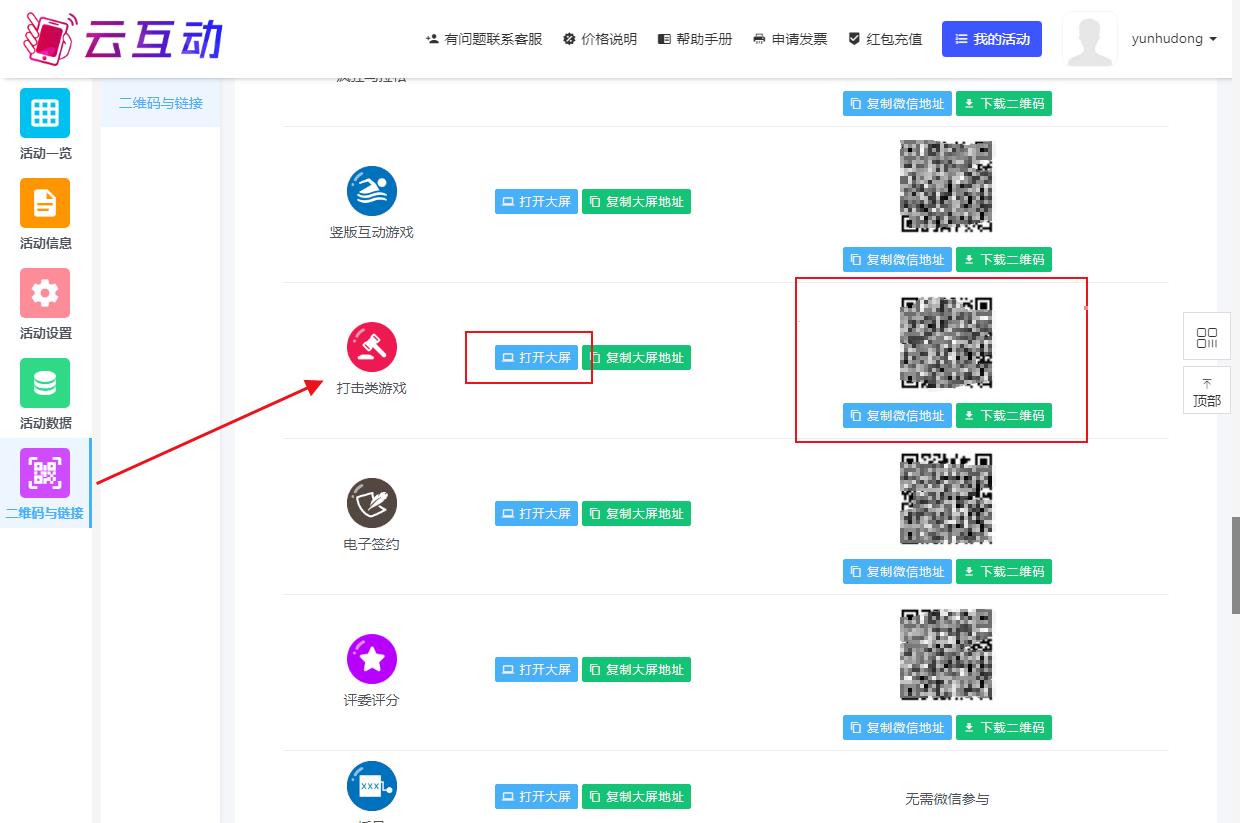Open 我的活动 button in the header
This screenshot has height=823, width=1240.
[x=992, y=39]
